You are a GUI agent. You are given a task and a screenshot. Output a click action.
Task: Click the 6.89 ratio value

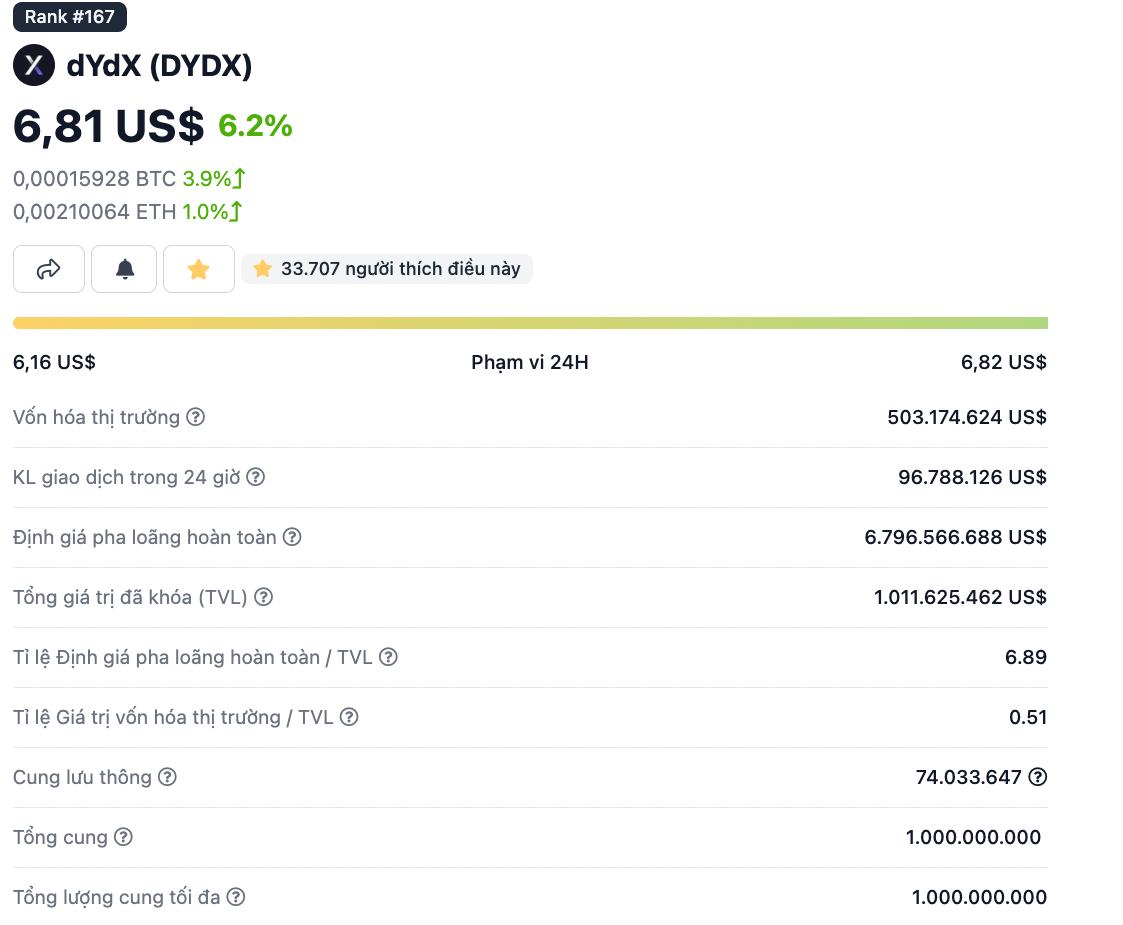point(1026,657)
